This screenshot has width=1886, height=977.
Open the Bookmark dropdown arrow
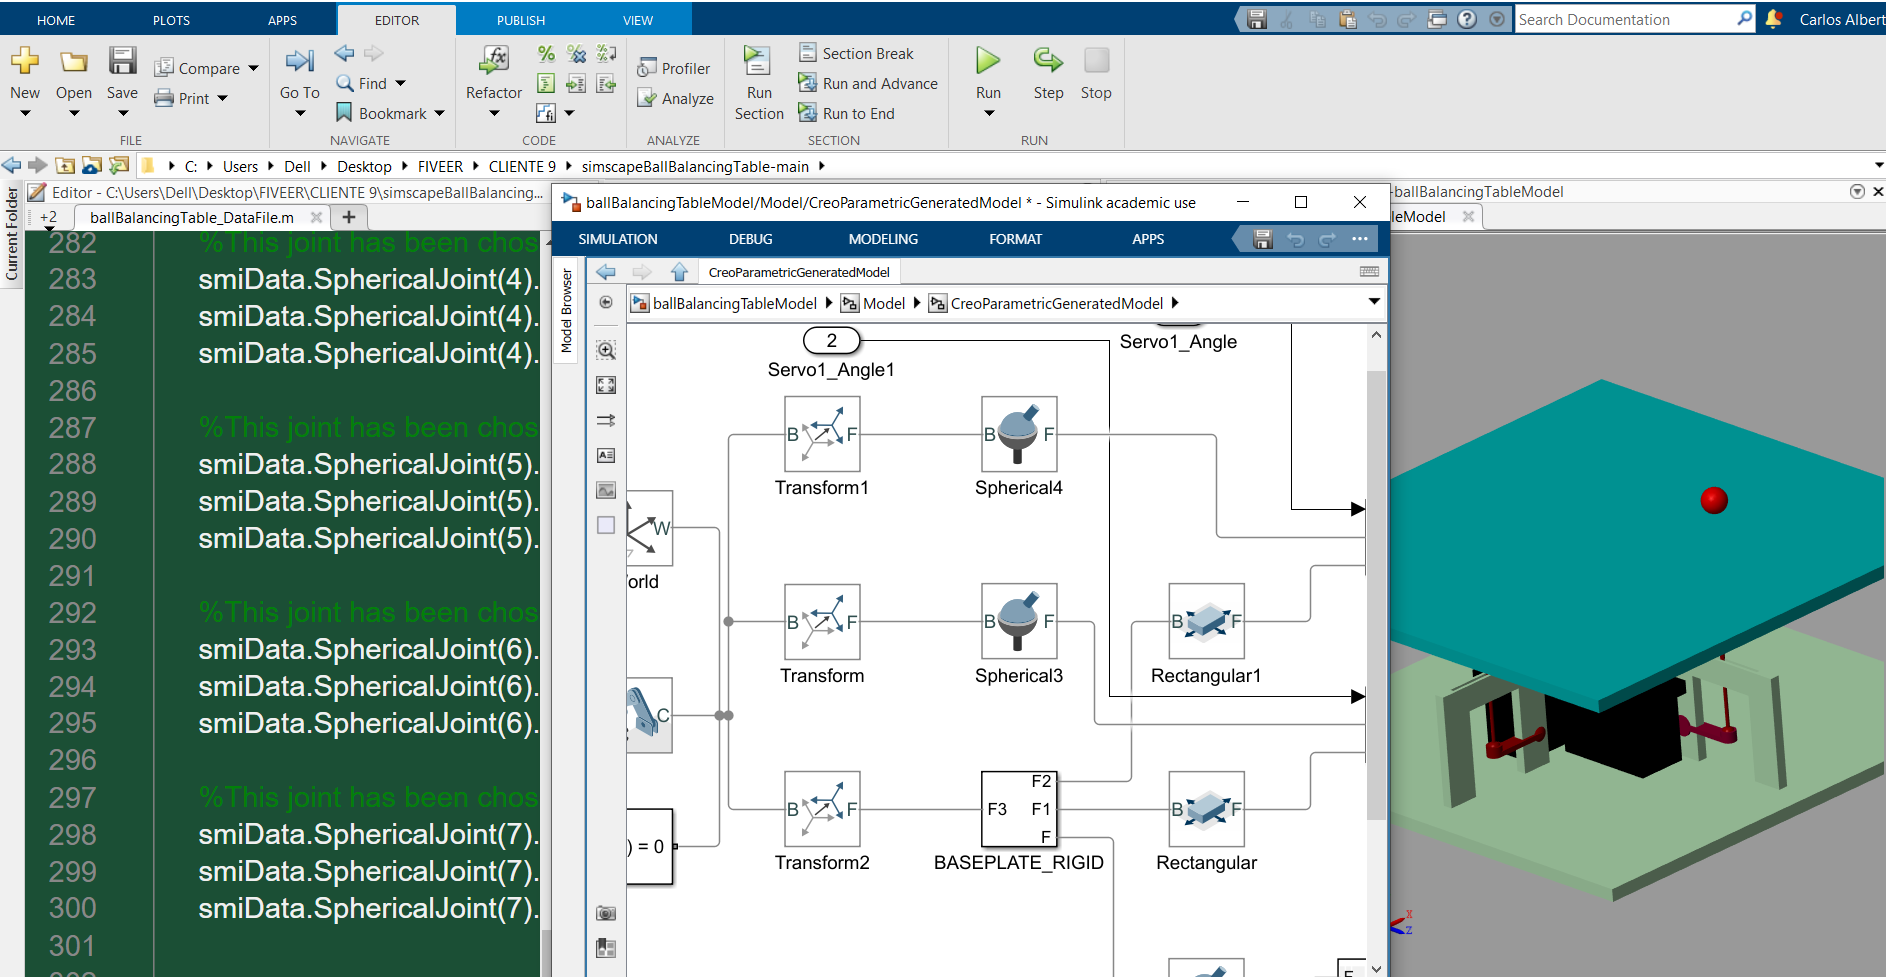(x=439, y=114)
